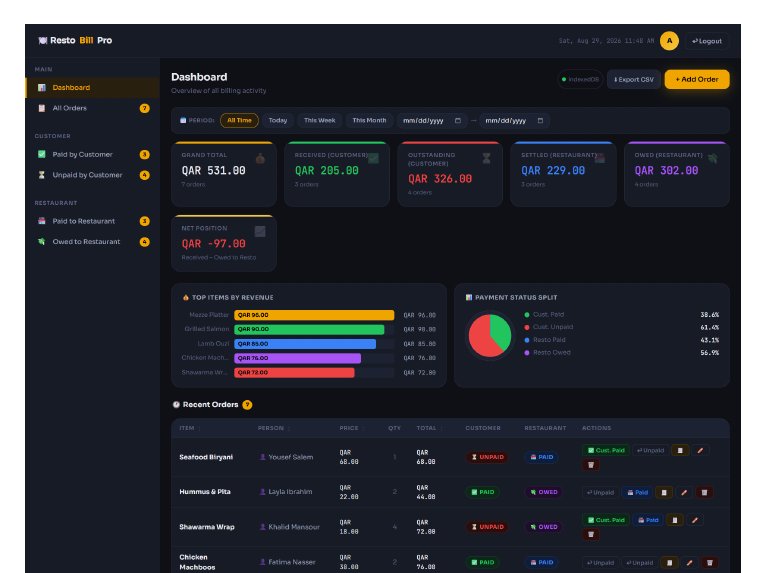This screenshot has height=573, width=765.
Task: Click the Owed (Restaurant) card icon
Action: click(x=713, y=158)
